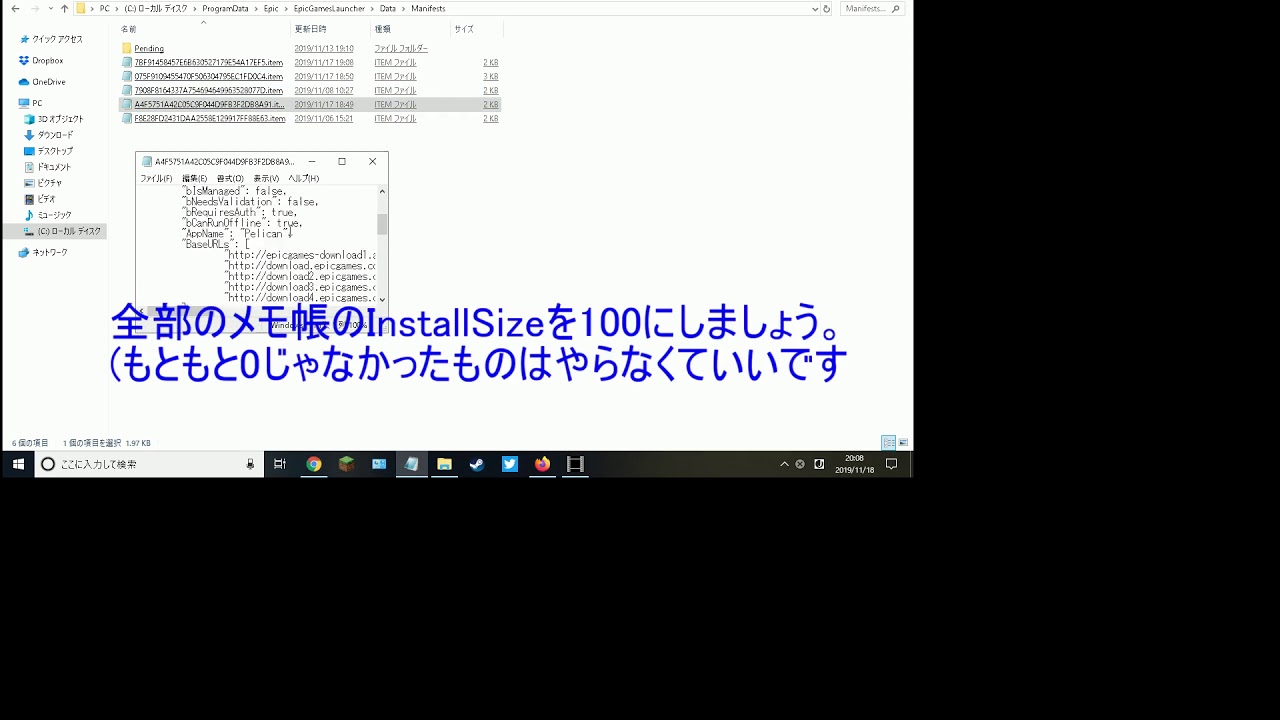Close the Notepad window

pyautogui.click(x=372, y=161)
